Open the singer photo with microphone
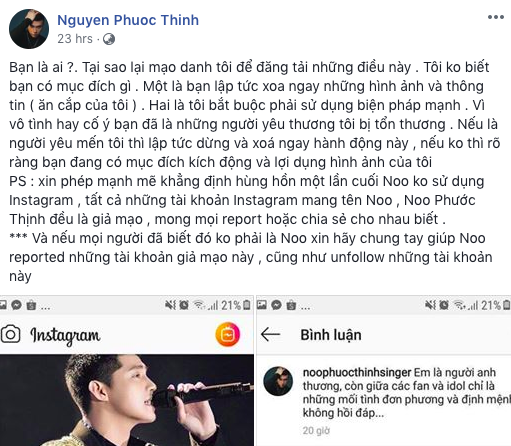511x446 pixels. 127,400
